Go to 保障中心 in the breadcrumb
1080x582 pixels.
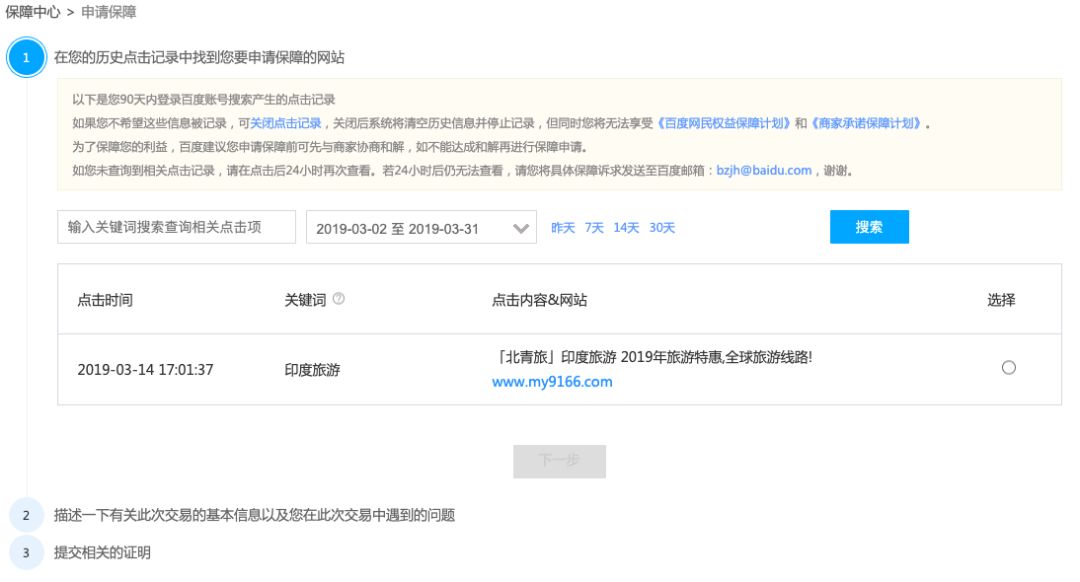coord(33,13)
